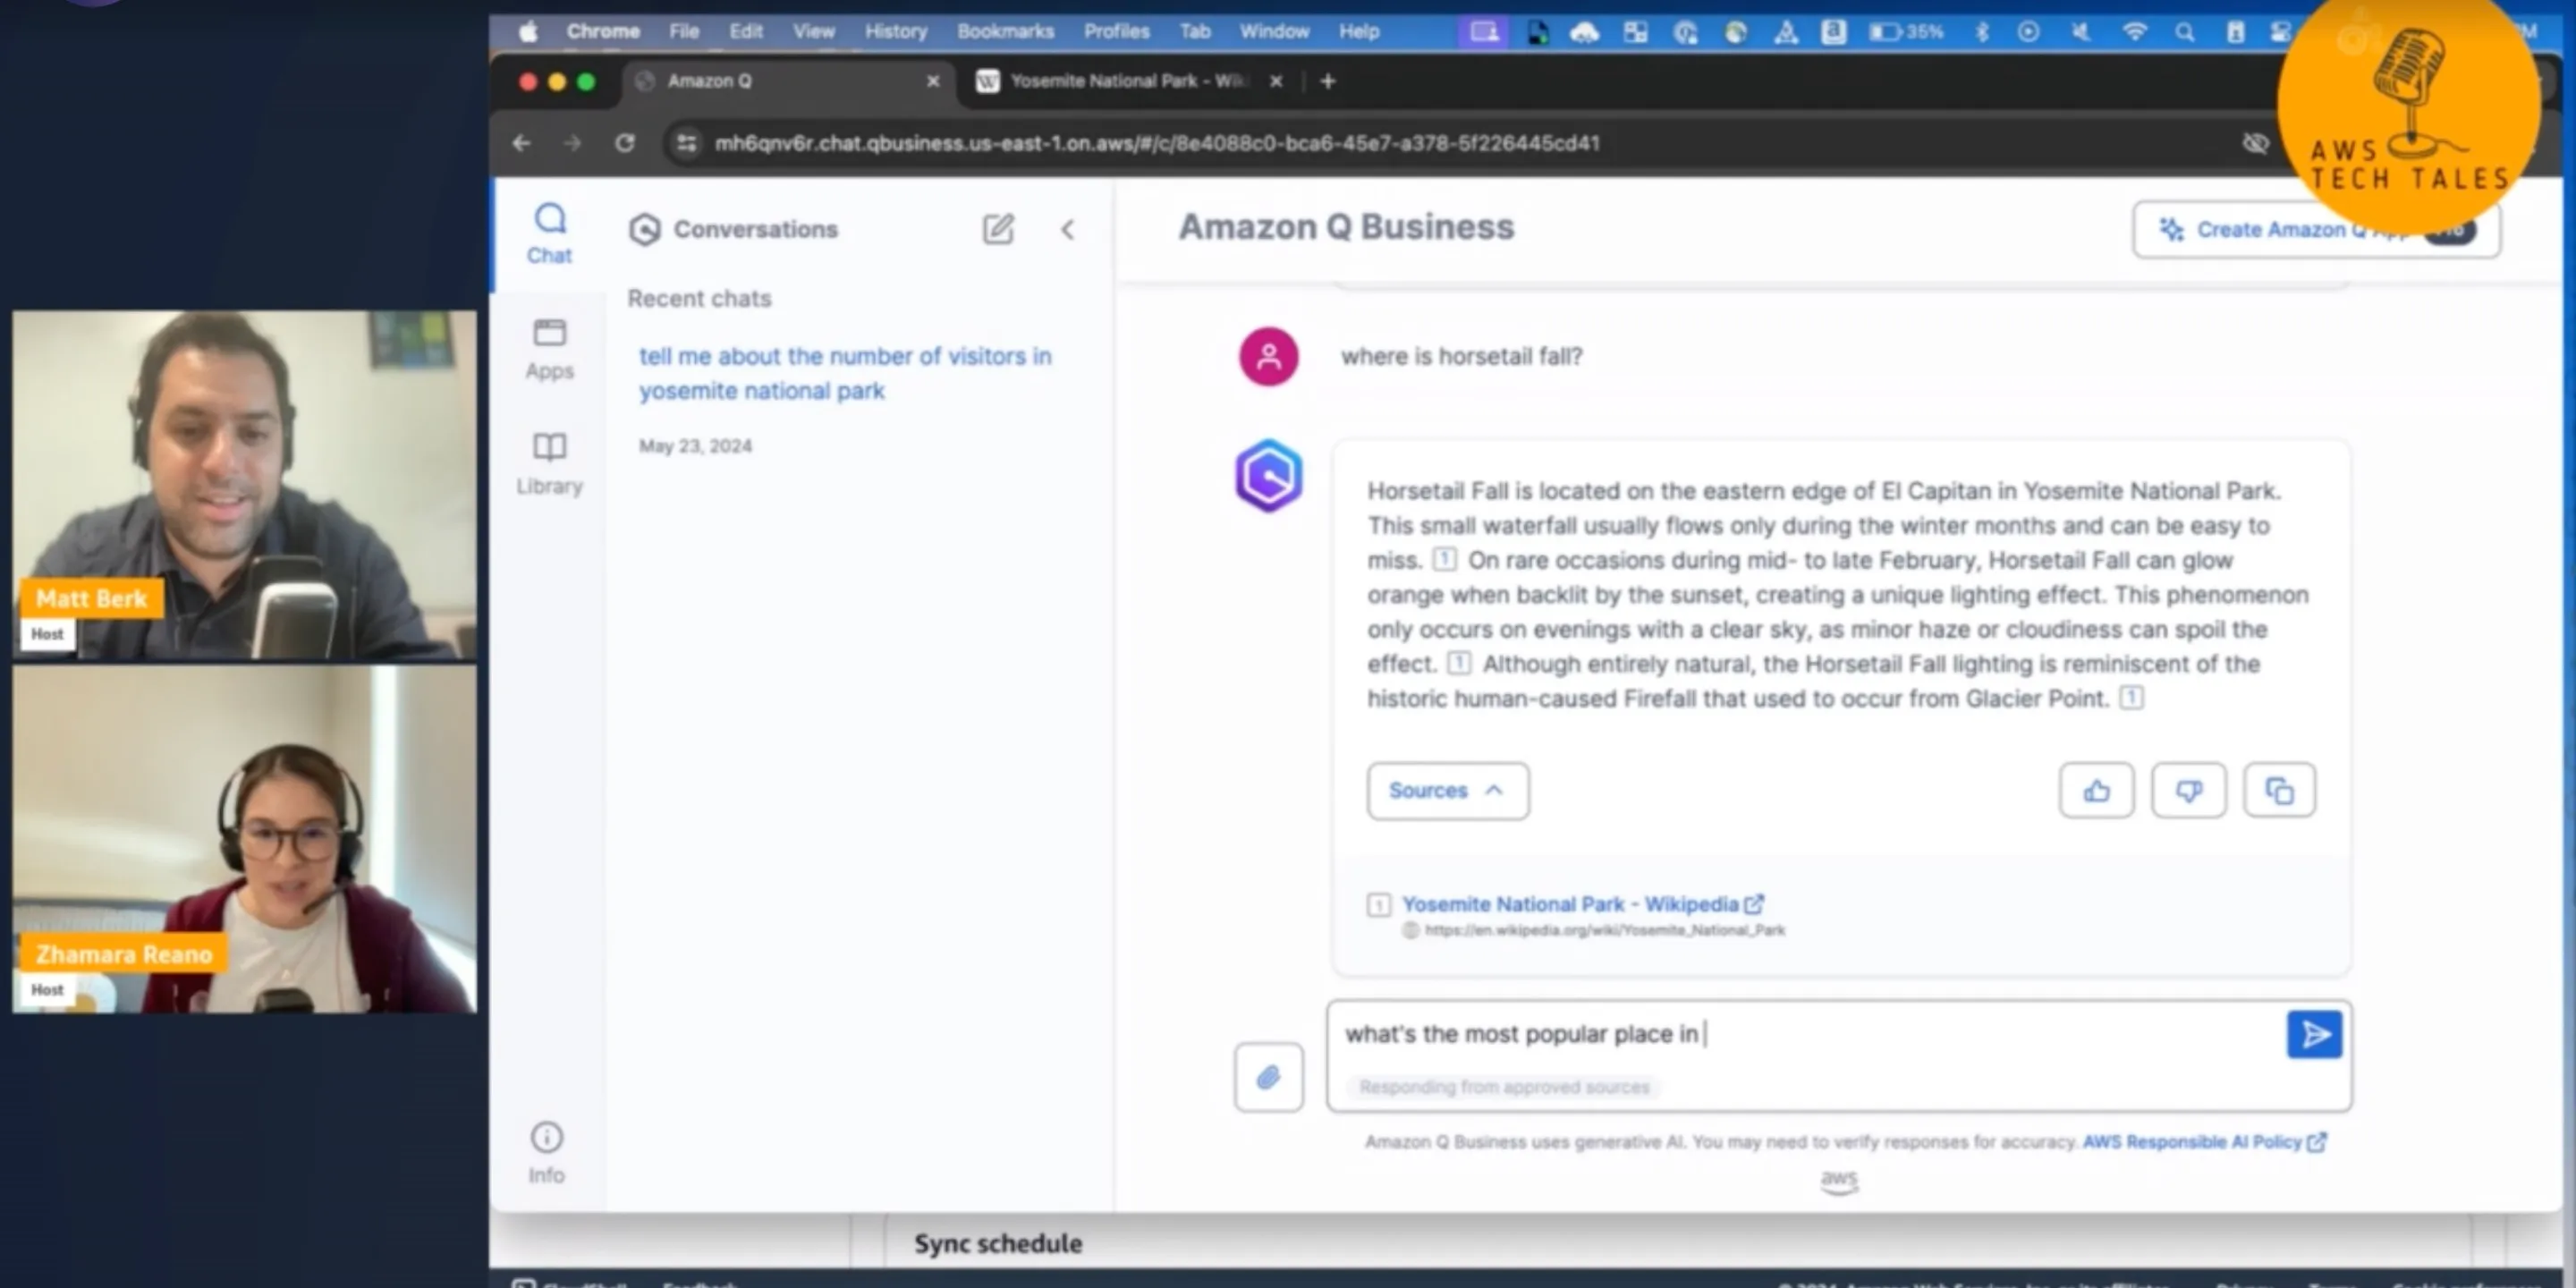This screenshot has width=2576, height=1288.
Task: Close the Amazon Q tab
Action: [933, 81]
